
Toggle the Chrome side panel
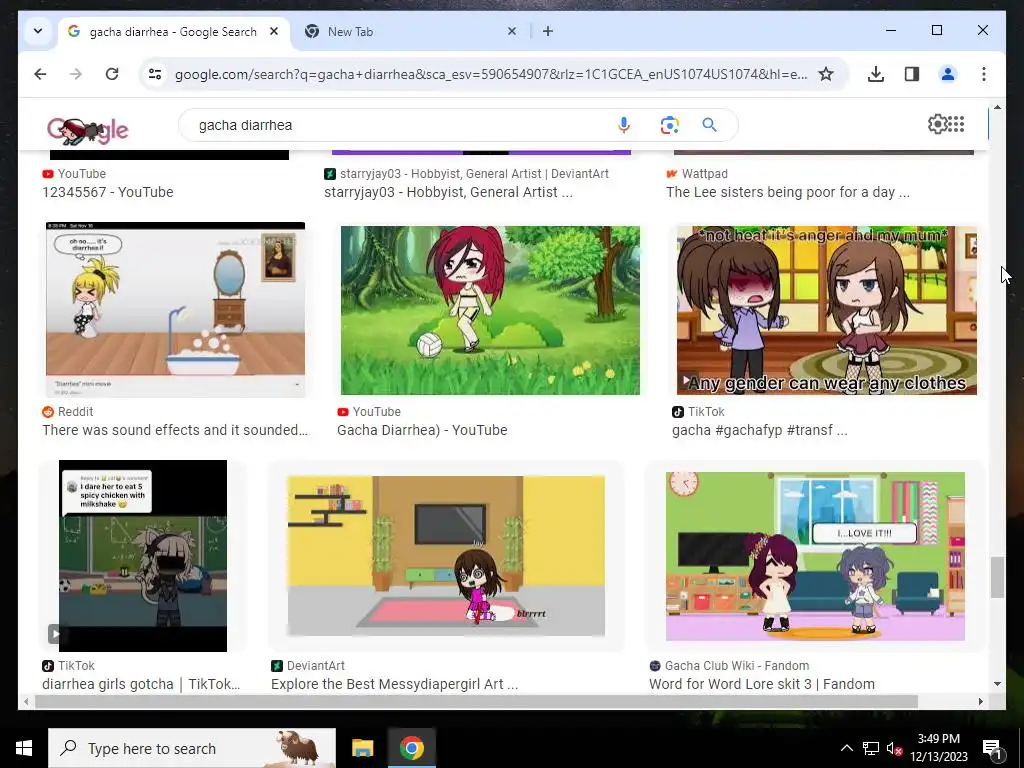[912, 74]
